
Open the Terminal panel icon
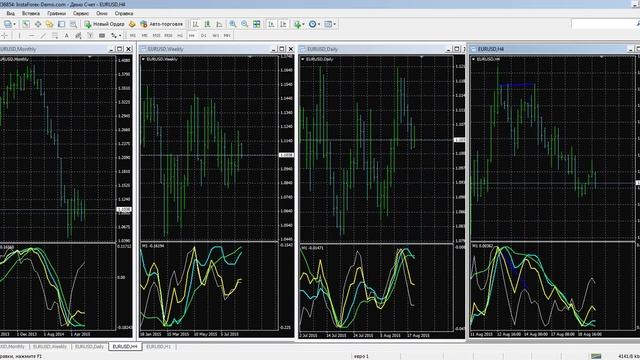point(61,24)
